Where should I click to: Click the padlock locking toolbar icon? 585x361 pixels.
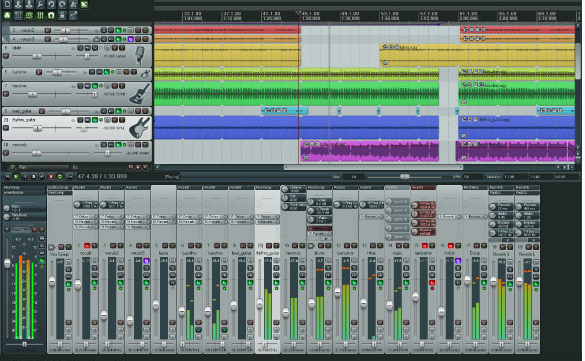[x=62, y=15]
